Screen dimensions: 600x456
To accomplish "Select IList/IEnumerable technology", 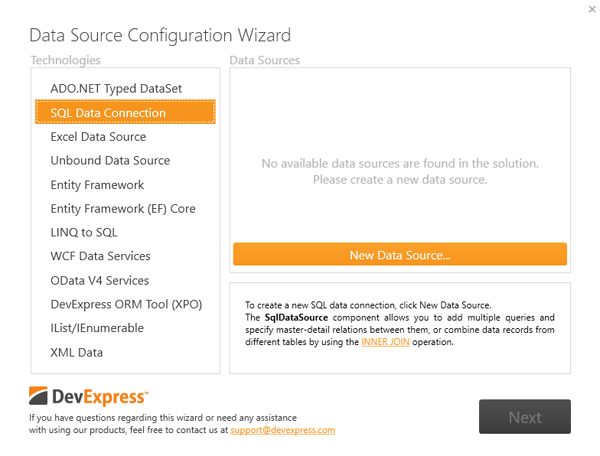I will (97, 328).
